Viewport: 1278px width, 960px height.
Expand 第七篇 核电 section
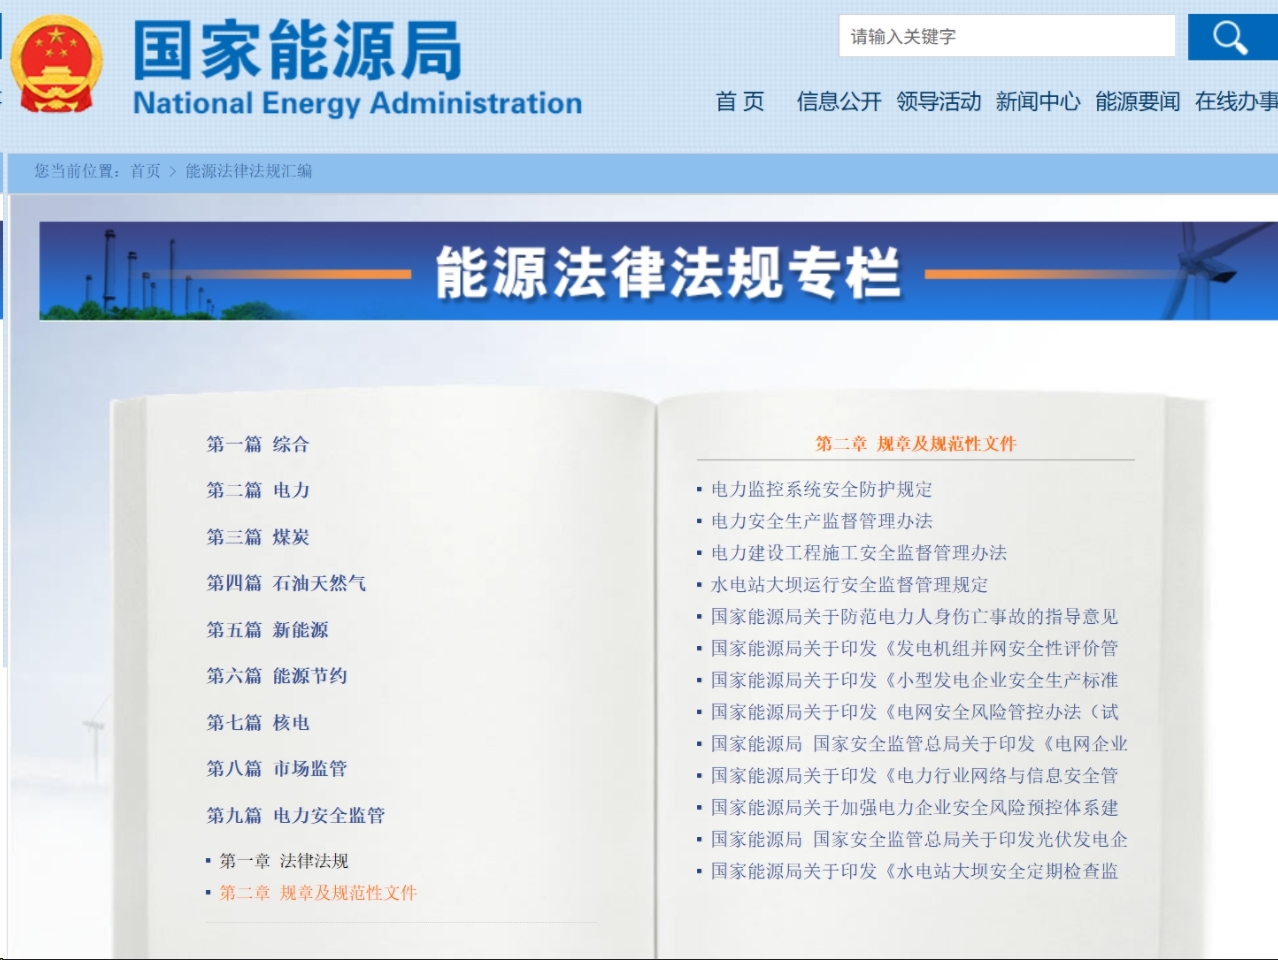pyautogui.click(x=258, y=722)
